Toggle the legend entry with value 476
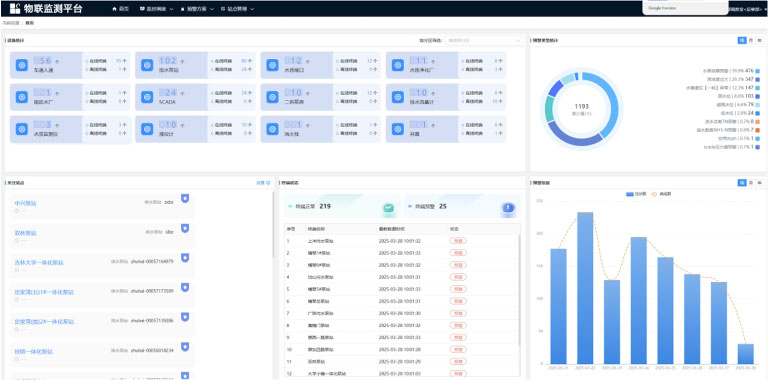Screen dimensions: 768x380 point(731,71)
